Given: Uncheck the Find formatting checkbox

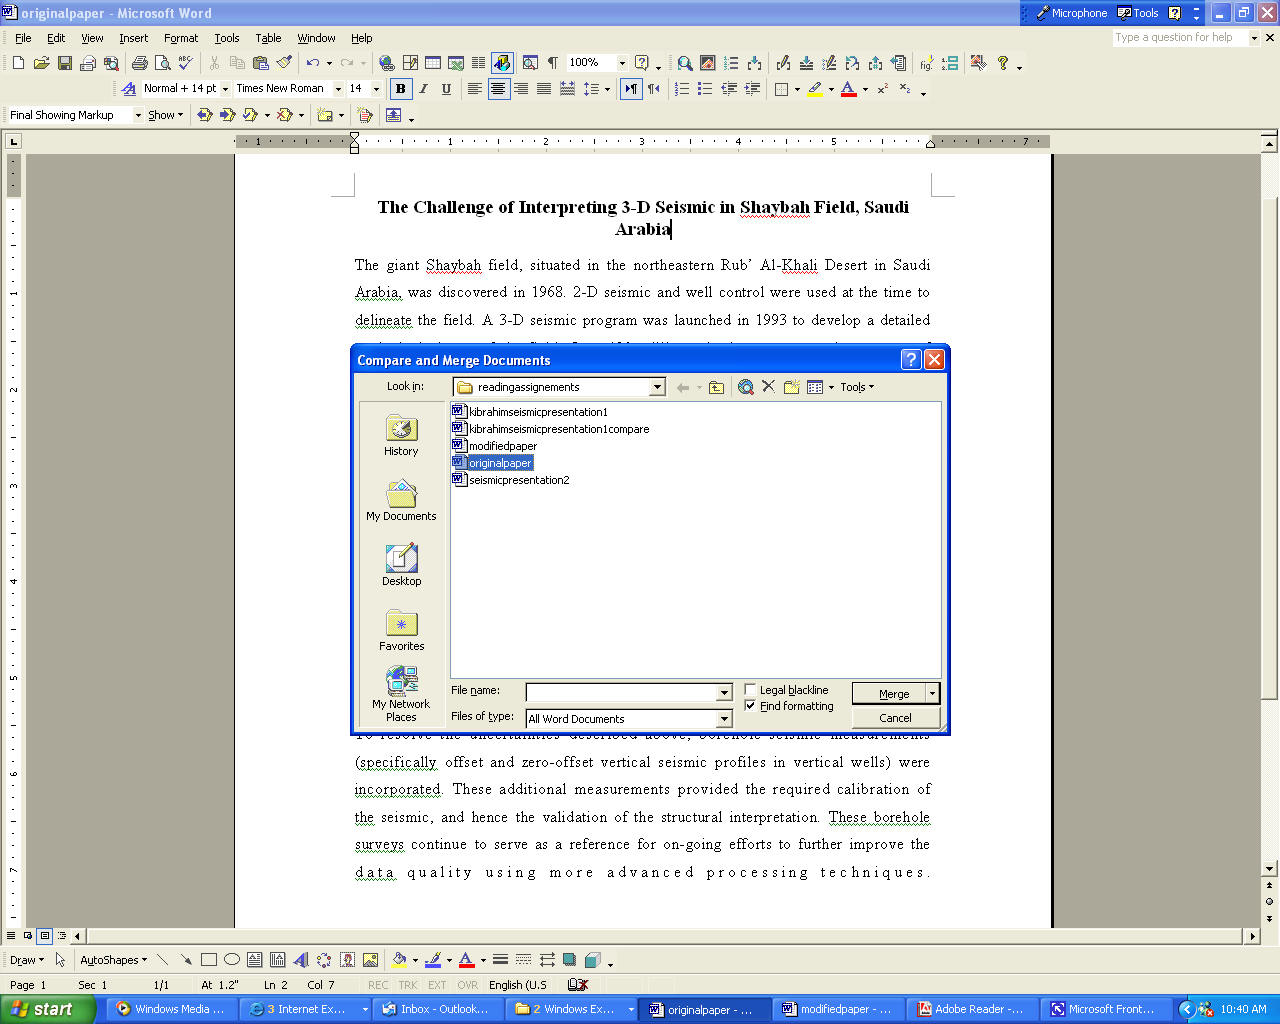Looking at the screenshot, I should (750, 706).
